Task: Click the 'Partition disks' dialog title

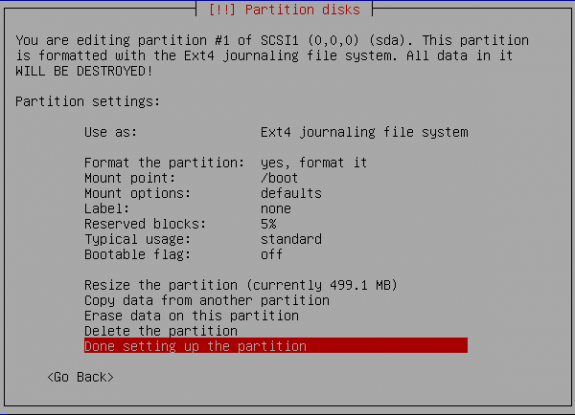Action: (284, 10)
